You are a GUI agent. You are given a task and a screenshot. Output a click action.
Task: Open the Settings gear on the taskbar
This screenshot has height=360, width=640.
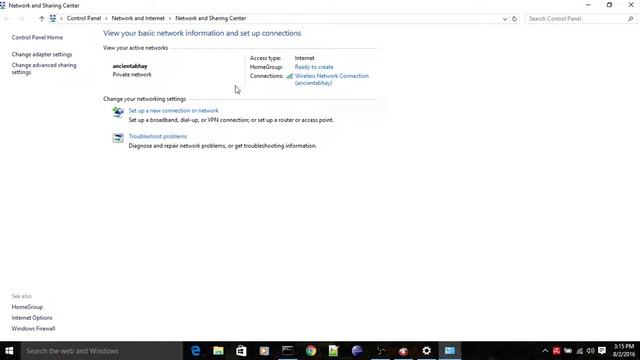tap(427, 351)
